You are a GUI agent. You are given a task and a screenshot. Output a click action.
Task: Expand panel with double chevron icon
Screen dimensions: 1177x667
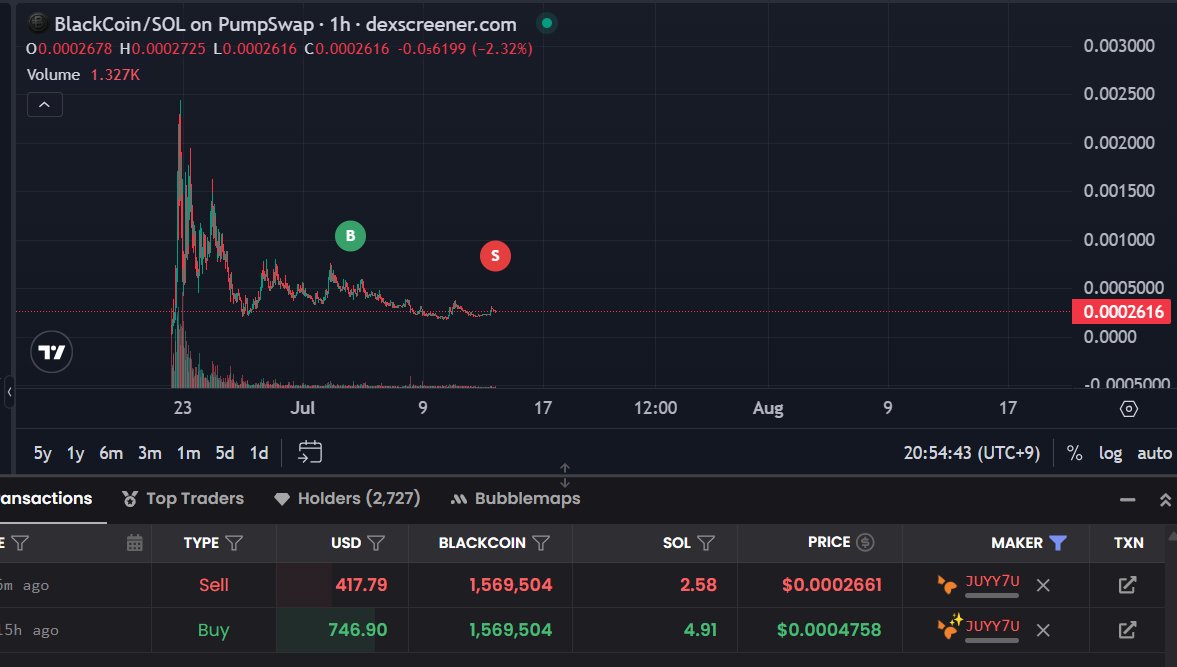1165,500
